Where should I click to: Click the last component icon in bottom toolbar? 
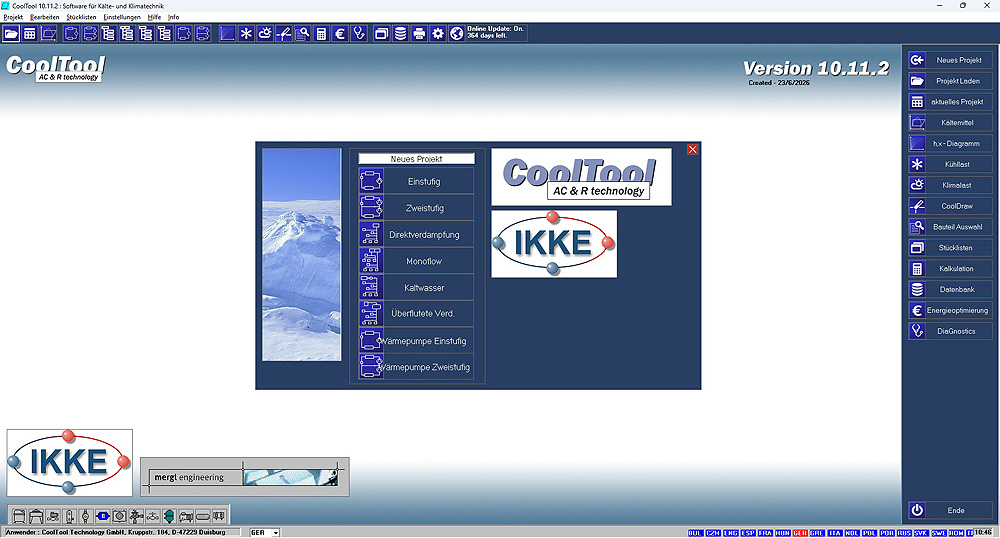click(x=219, y=516)
